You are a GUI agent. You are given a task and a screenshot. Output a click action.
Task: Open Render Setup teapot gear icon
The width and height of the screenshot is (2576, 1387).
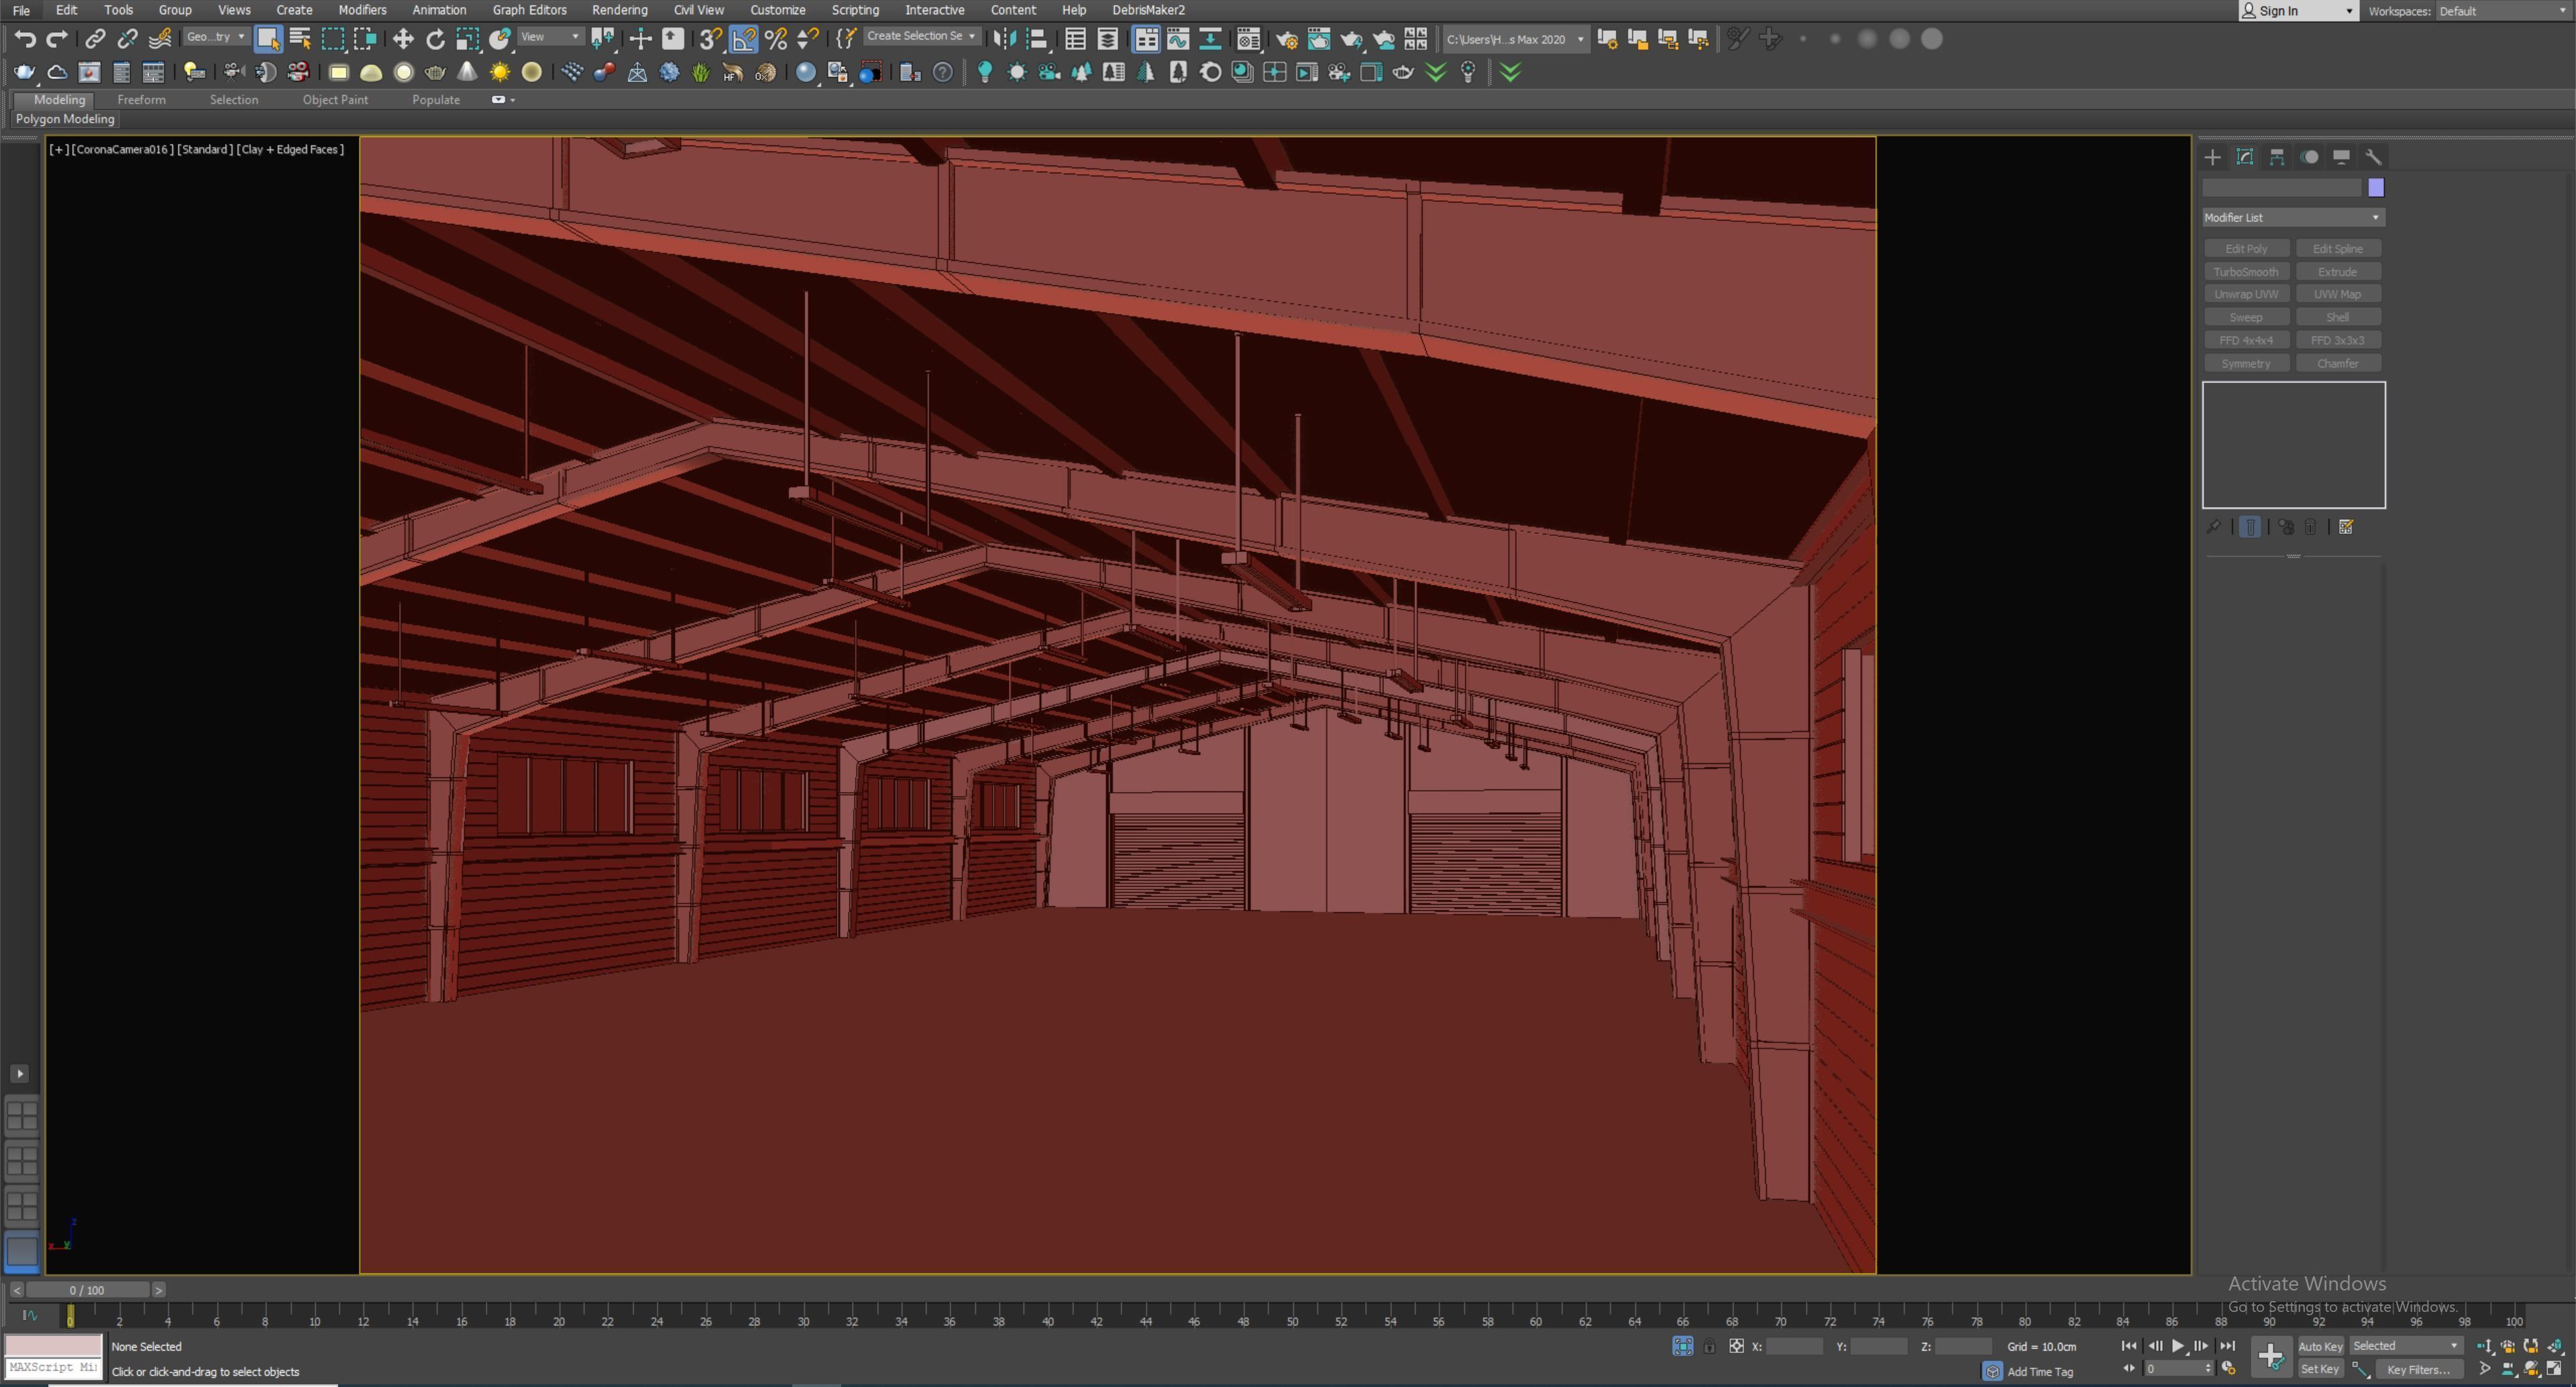[1287, 39]
